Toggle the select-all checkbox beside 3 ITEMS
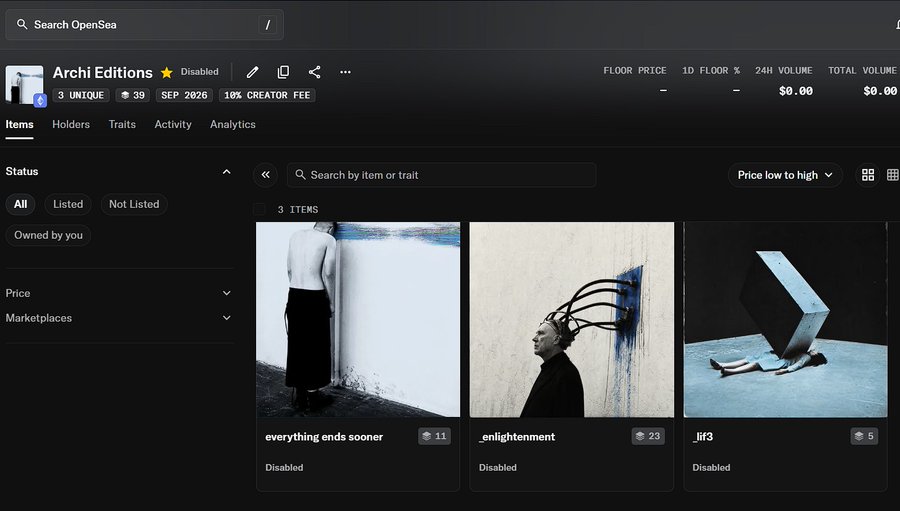The height and width of the screenshot is (511, 900). pos(259,210)
